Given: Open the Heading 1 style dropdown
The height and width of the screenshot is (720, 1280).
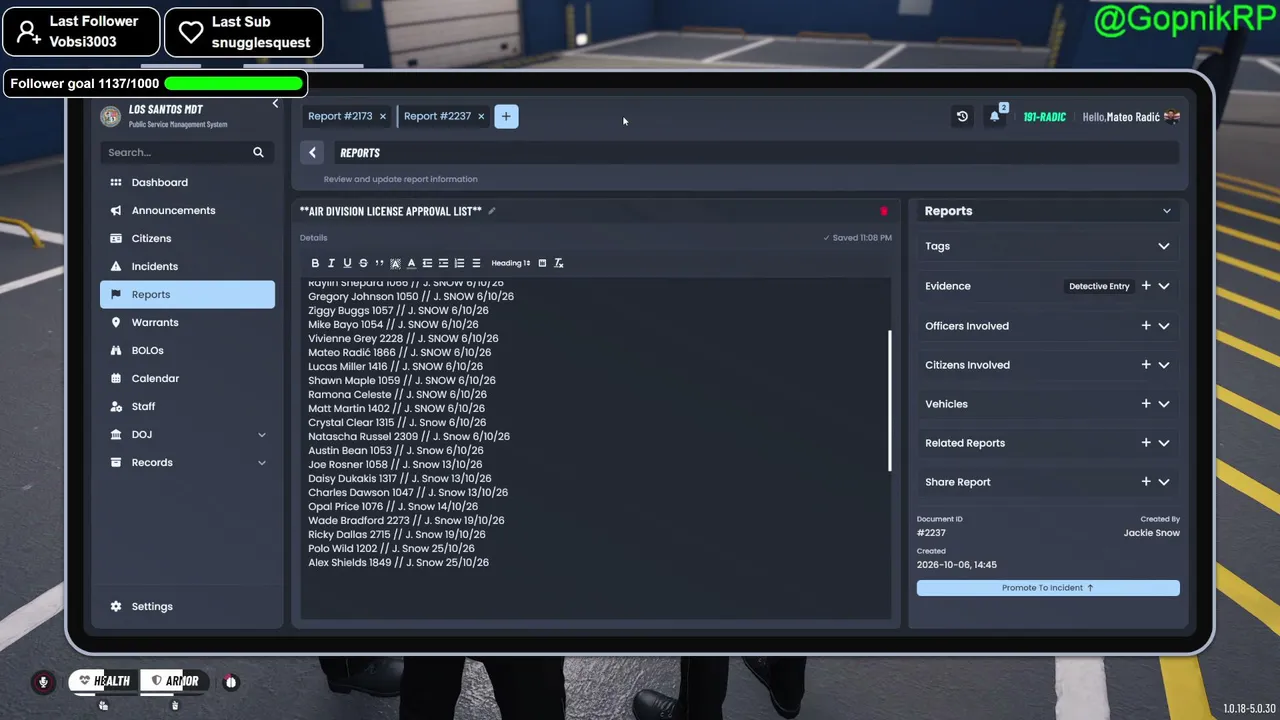Looking at the screenshot, I should (x=511, y=263).
